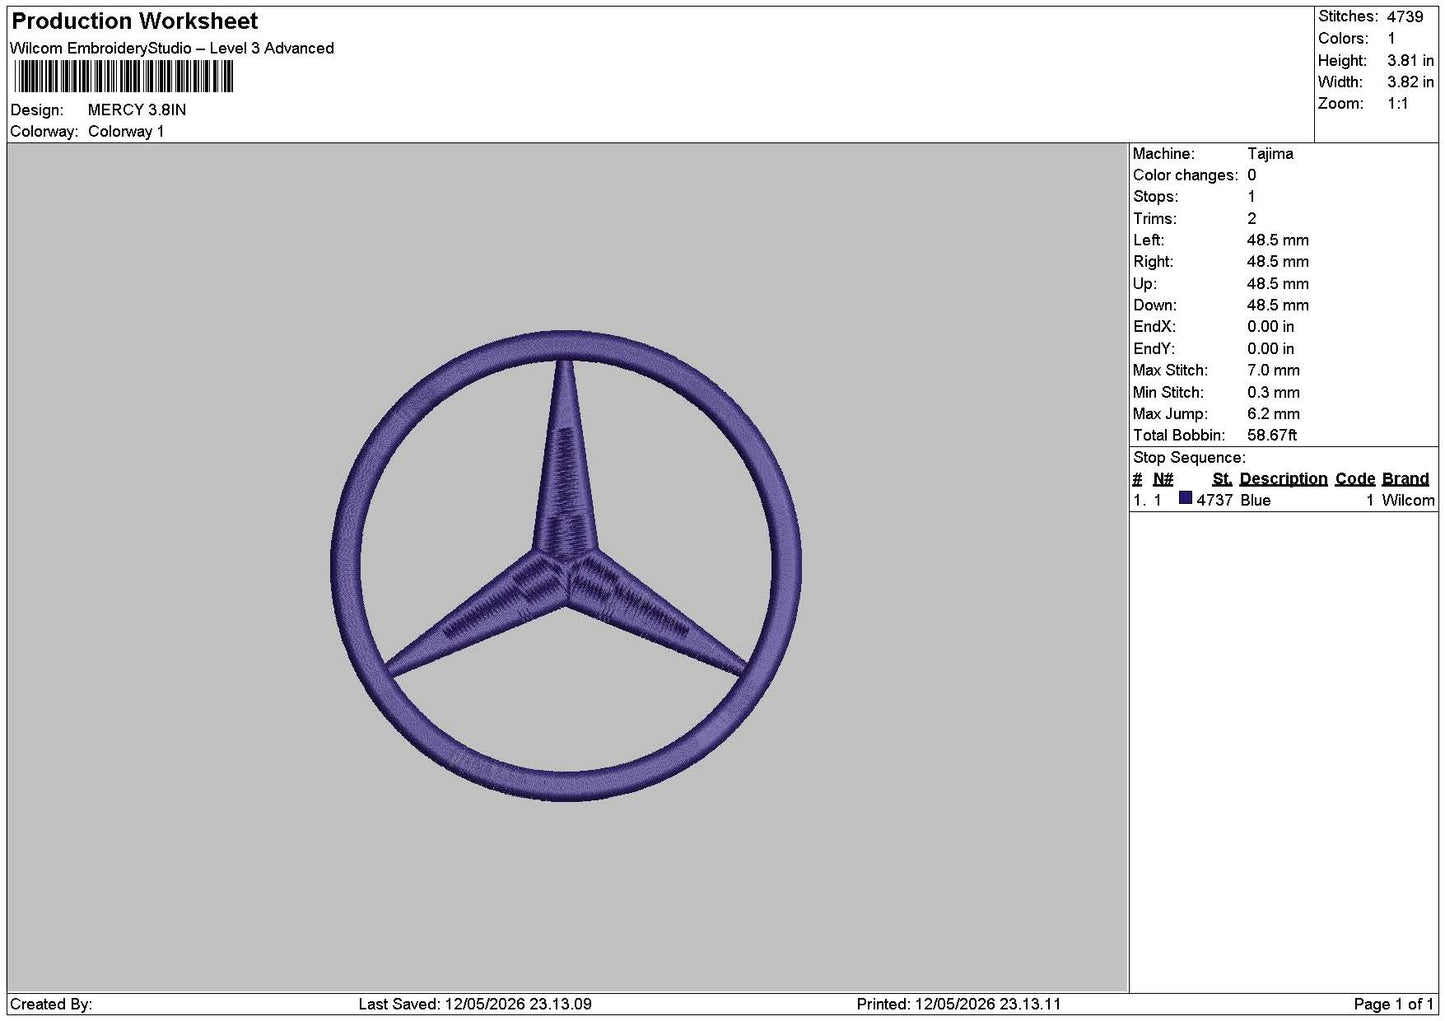The width and height of the screenshot is (1445, 1021).
Task: Click the 'Wilcom' brand cell
Action: coord(1408,501)
